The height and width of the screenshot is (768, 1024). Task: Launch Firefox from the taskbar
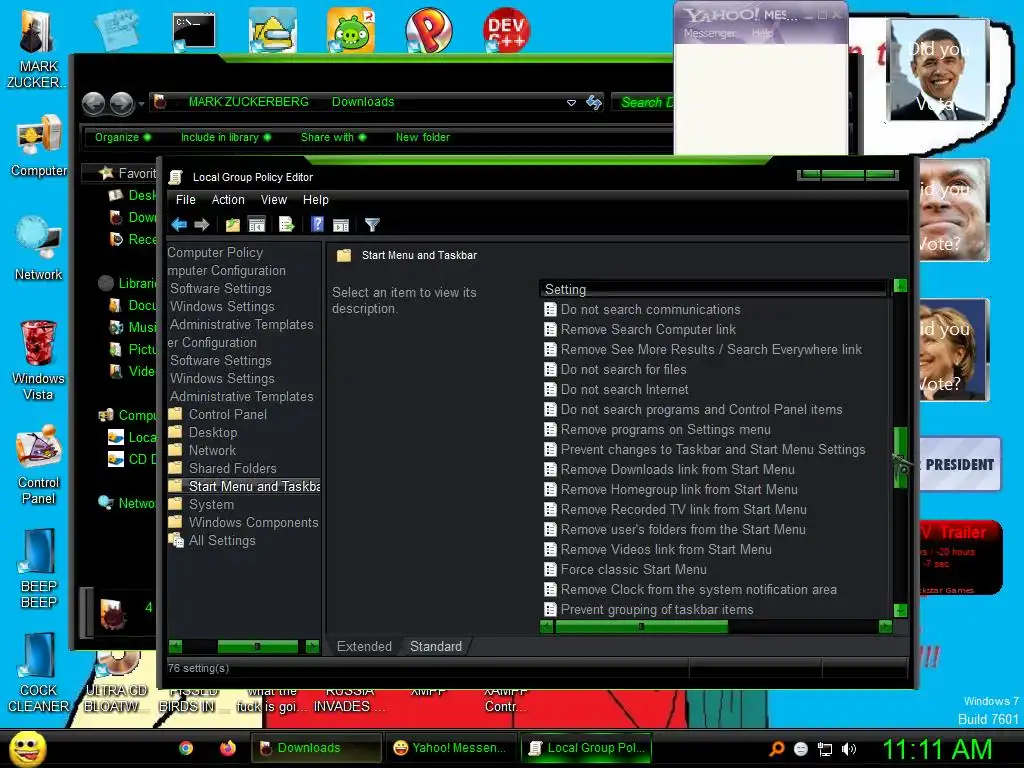(228, 748)
